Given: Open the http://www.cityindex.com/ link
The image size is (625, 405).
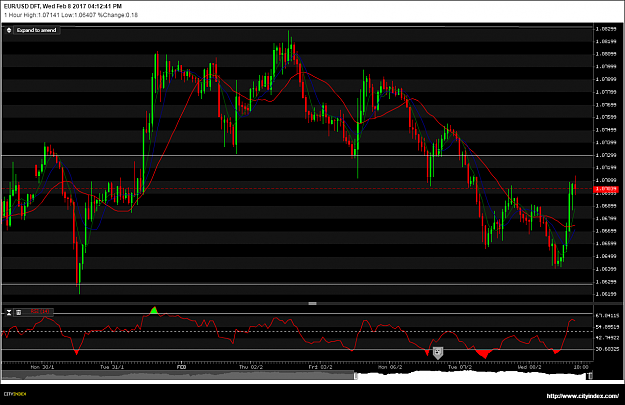Looking at the screenshot, I should pos(582,396).
